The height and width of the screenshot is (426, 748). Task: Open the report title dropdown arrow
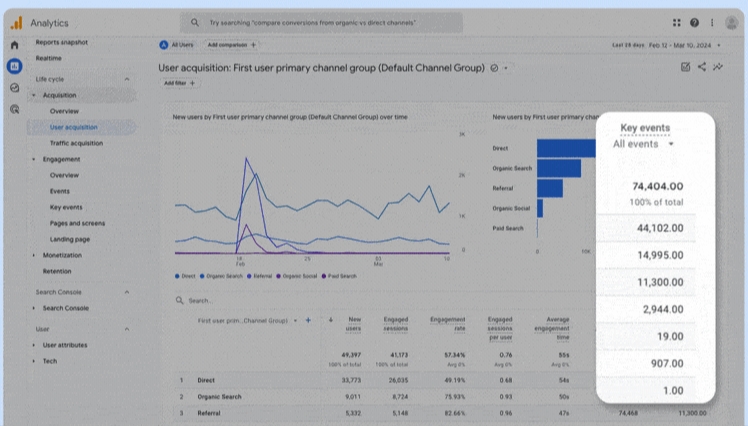[x=506, y=68]
